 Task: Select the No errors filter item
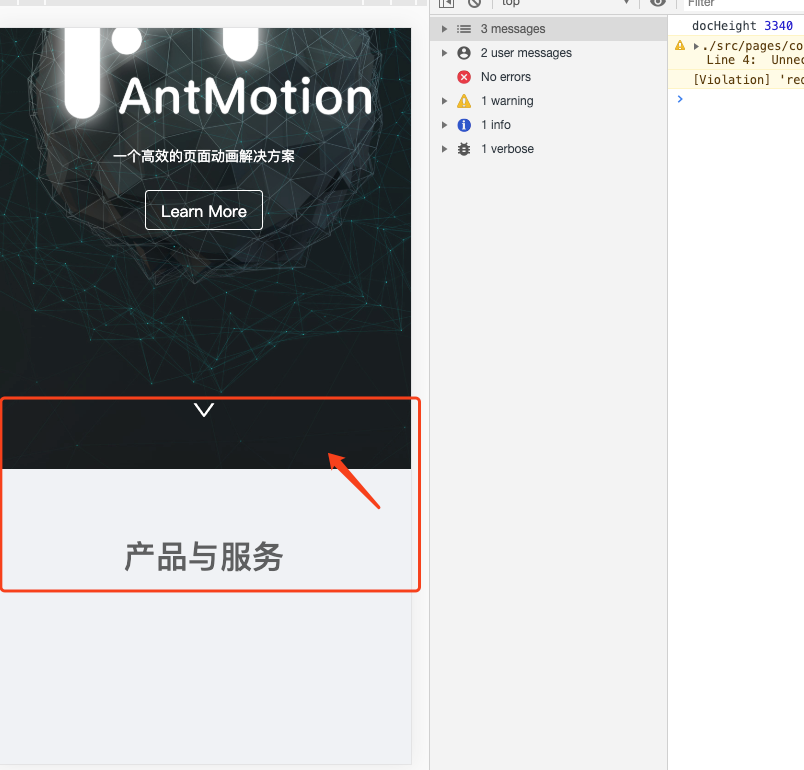[x=504, y=77]
